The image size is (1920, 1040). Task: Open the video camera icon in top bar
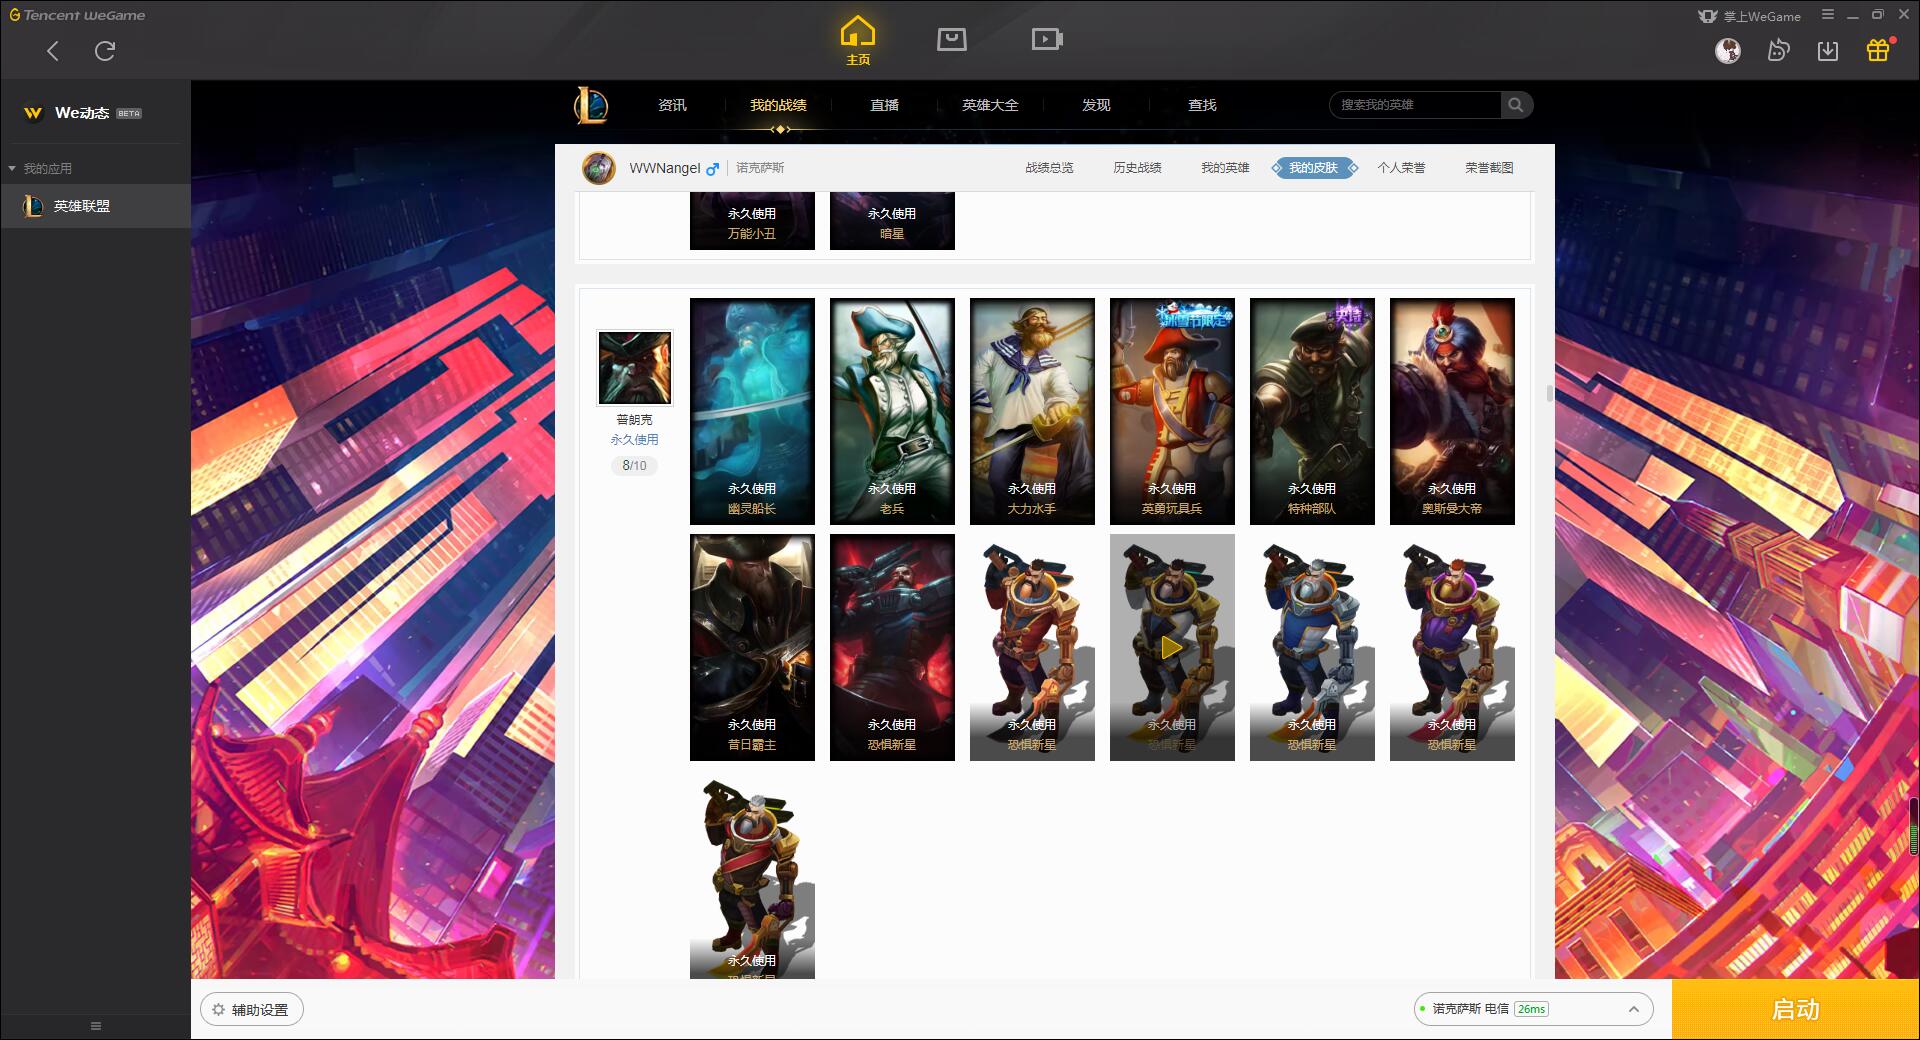[x=1047, y=40]
